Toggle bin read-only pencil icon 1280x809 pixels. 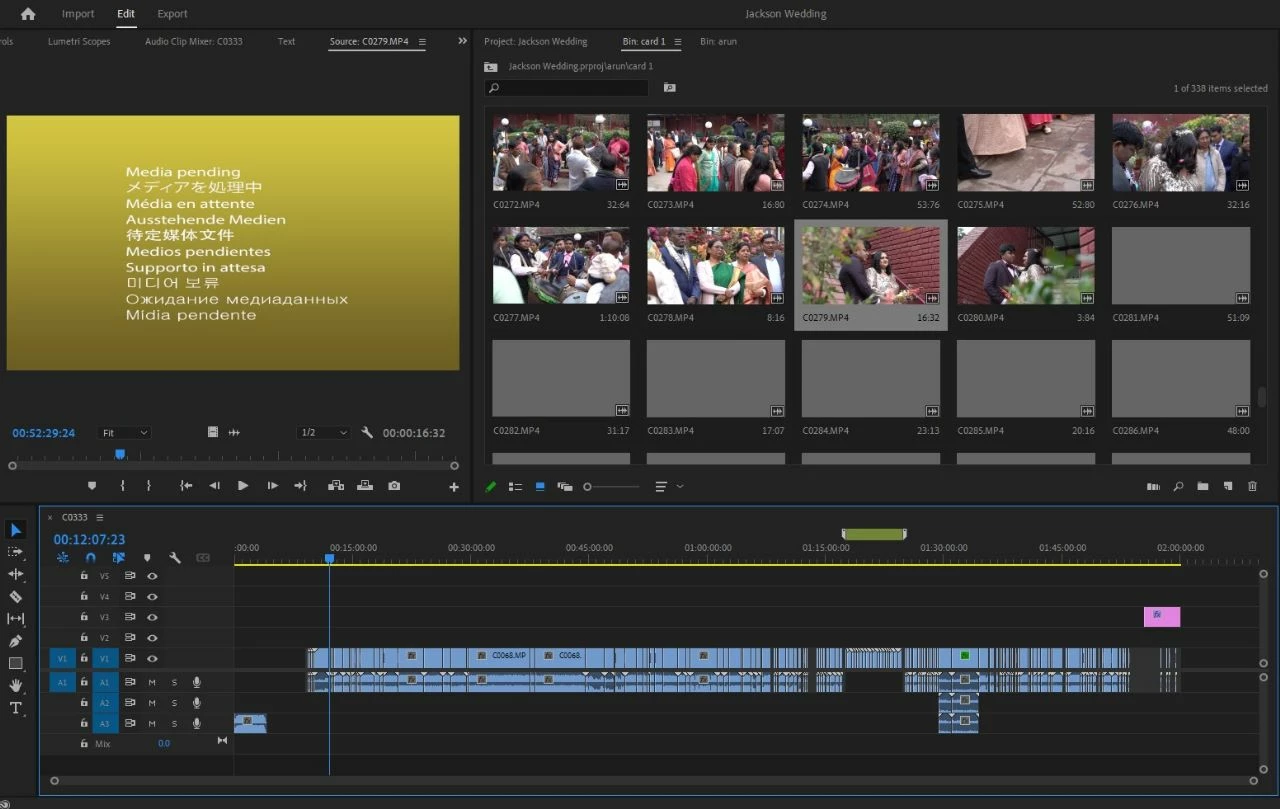point(490,487)
